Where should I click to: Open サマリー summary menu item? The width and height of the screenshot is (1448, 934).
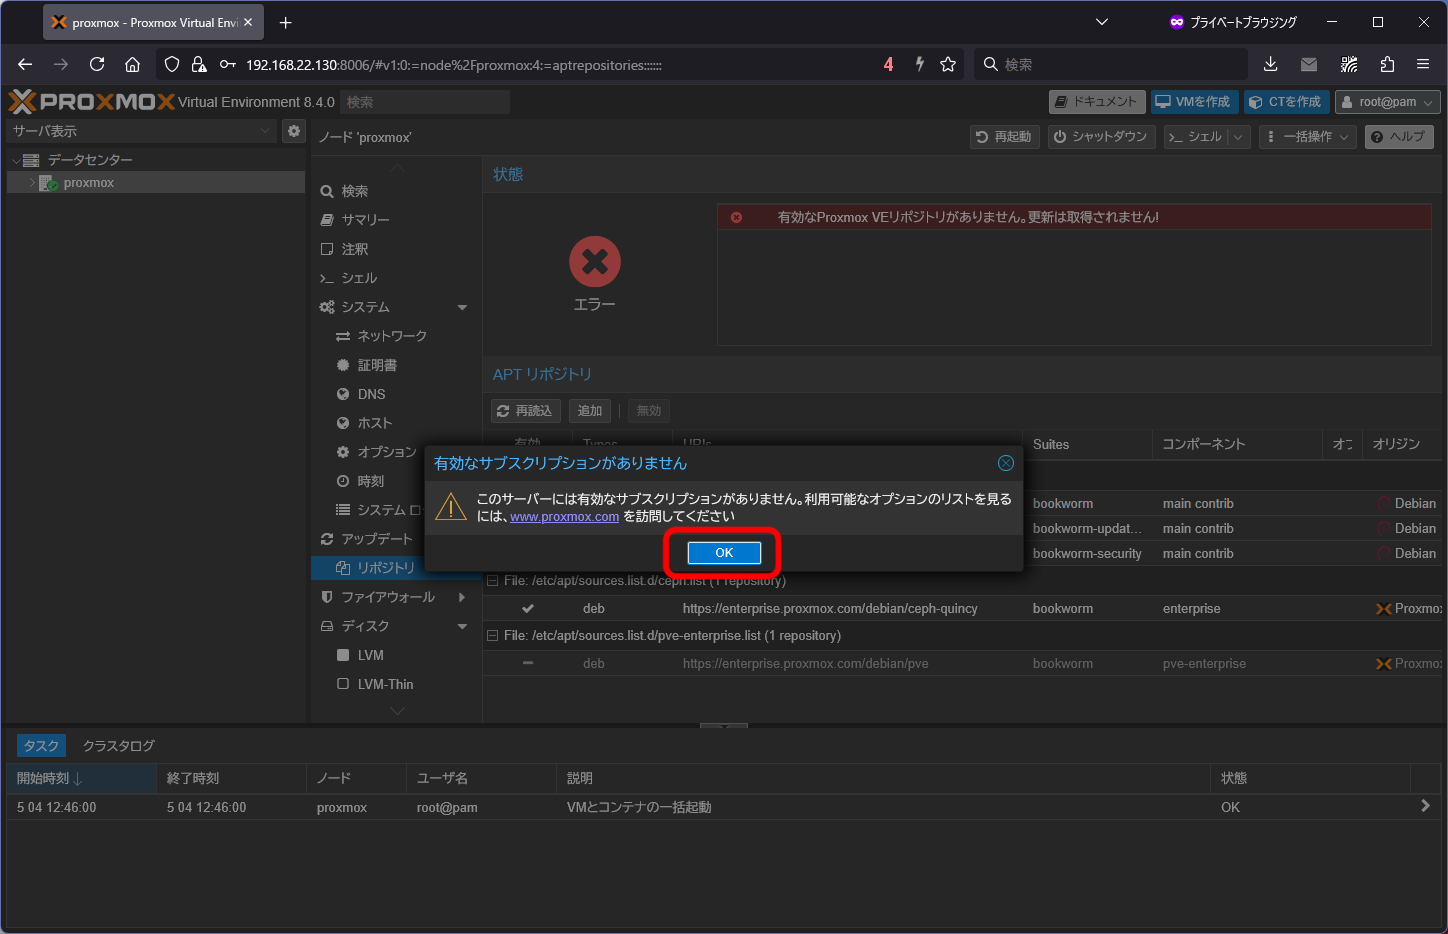396,220
